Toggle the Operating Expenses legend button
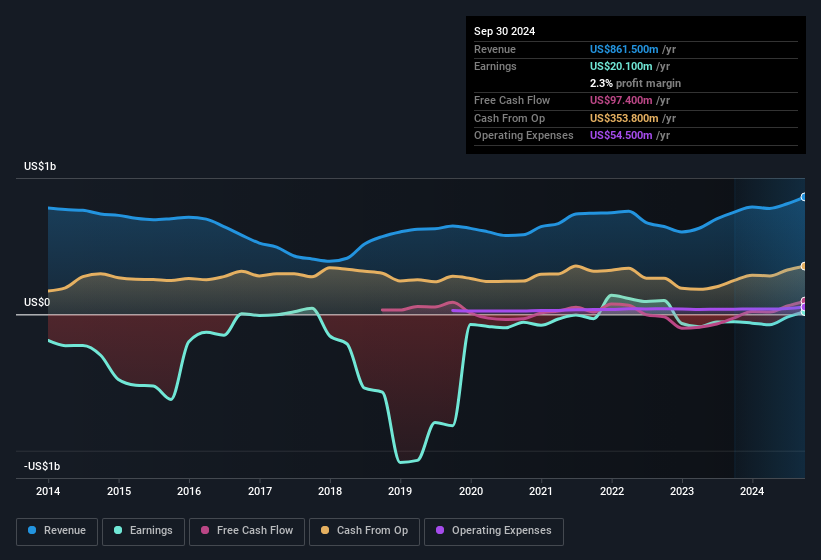The image size is (821, 560). (494, 531)
